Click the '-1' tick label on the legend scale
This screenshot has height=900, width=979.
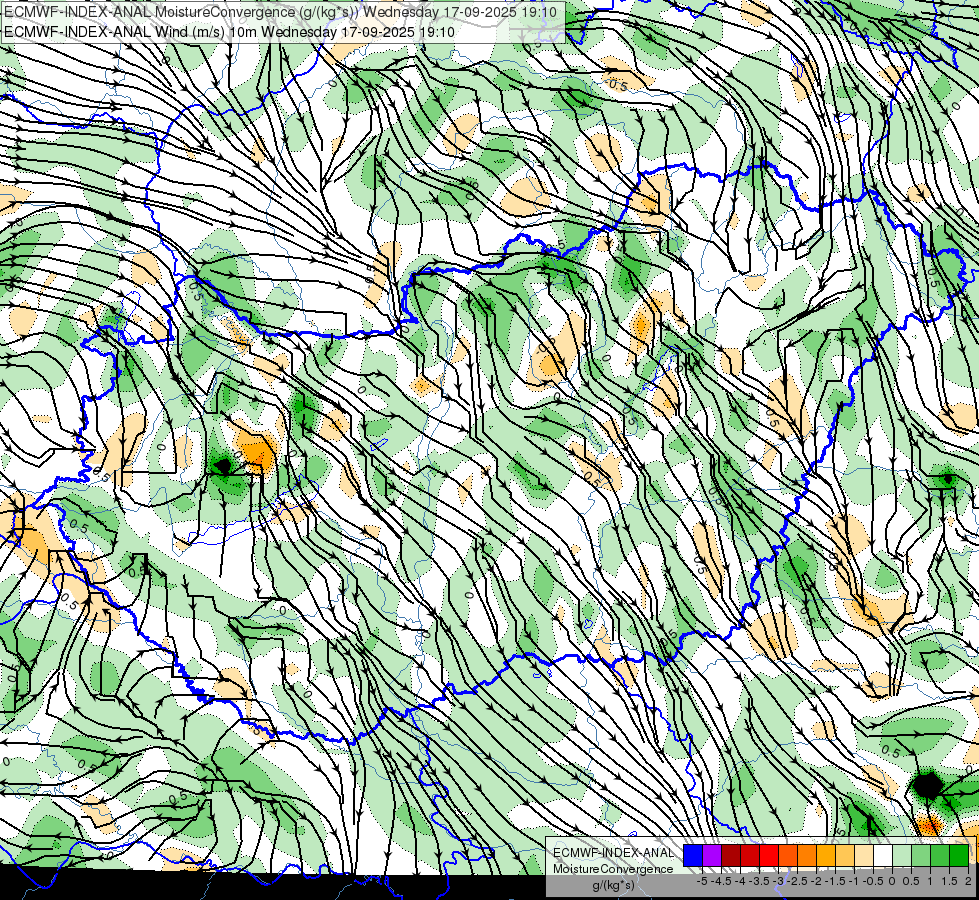[x=854, y=881]
